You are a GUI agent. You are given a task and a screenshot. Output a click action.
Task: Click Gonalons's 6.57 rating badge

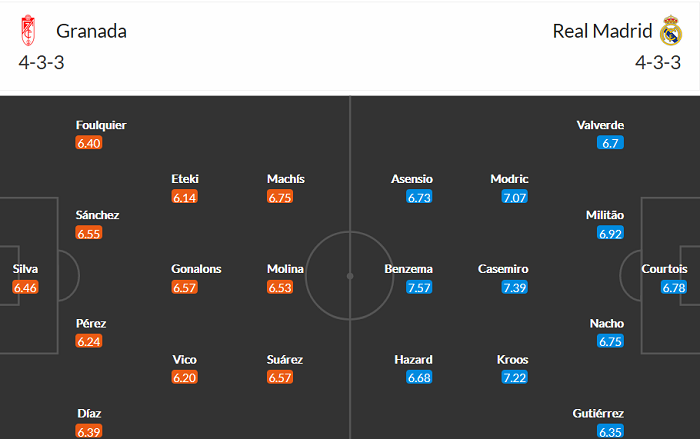[185, 288]
